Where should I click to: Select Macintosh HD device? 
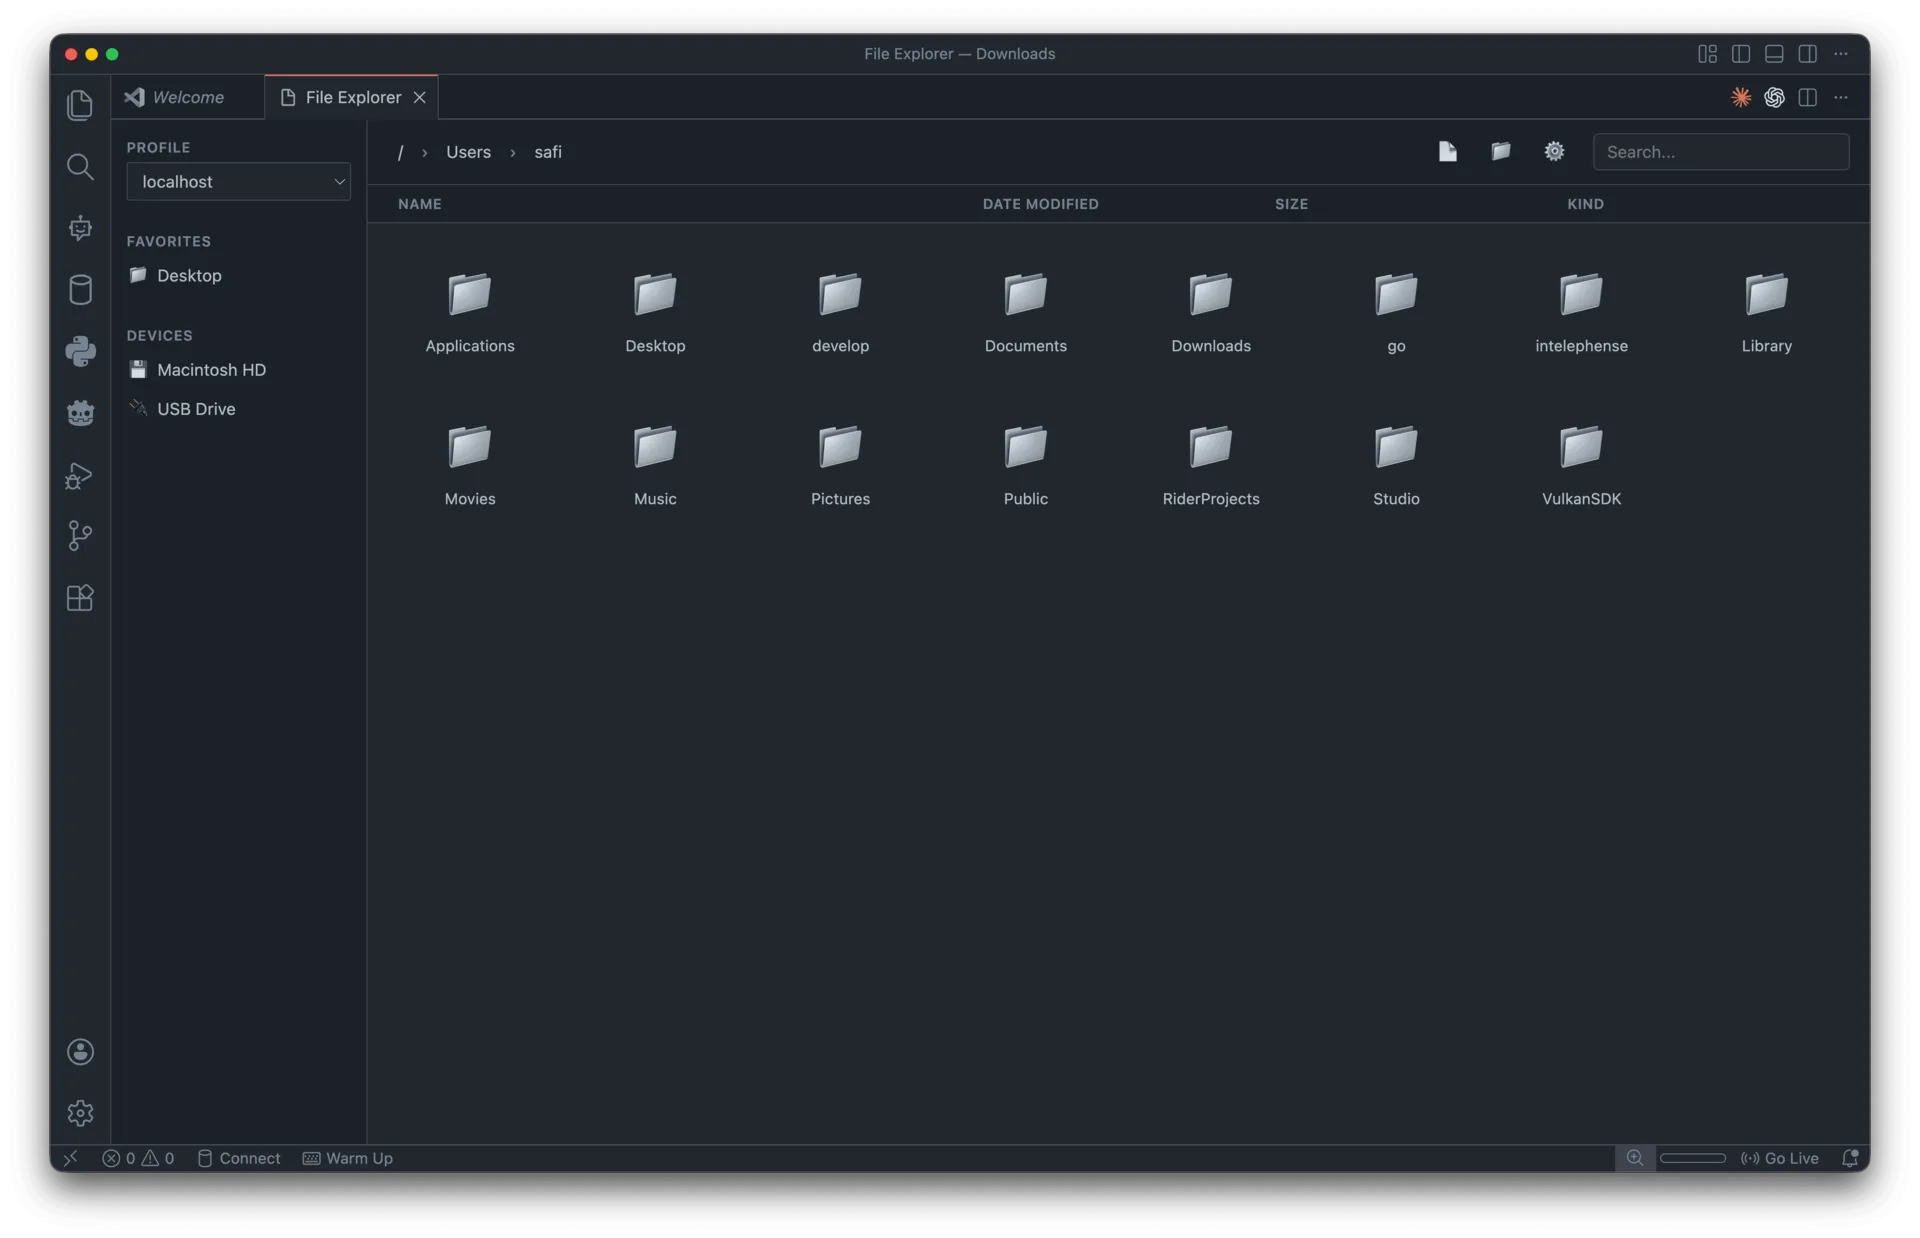click(x=238, y=369)
